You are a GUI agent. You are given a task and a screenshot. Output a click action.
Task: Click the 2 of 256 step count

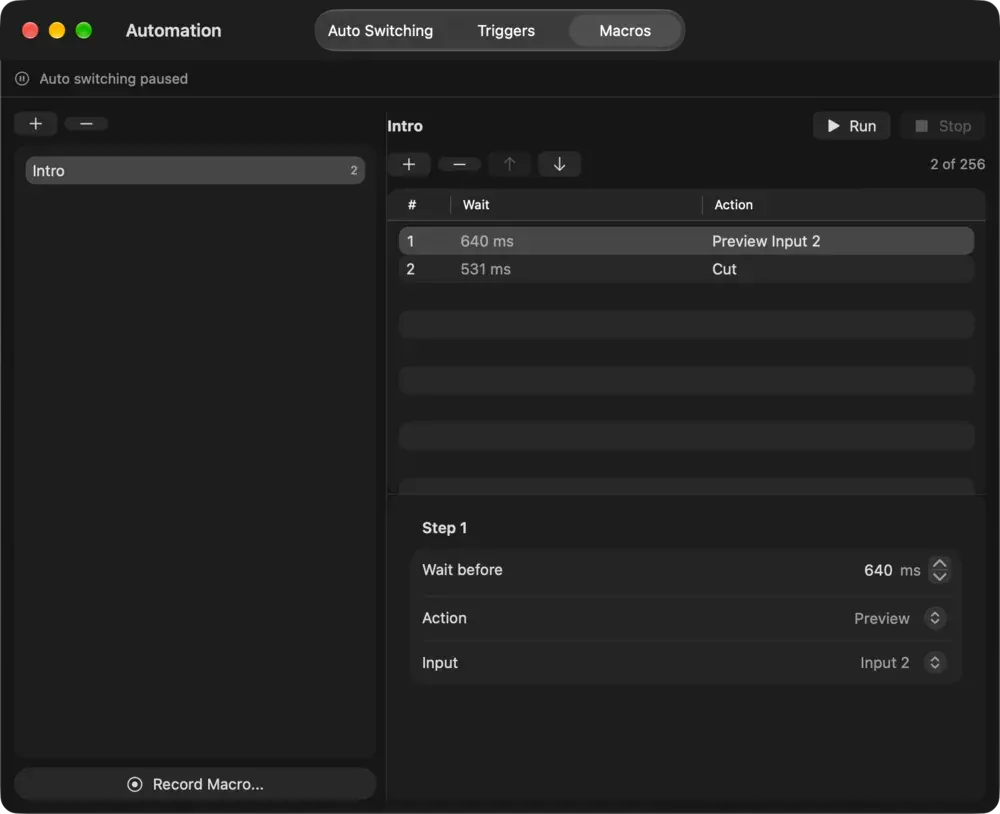957,165
